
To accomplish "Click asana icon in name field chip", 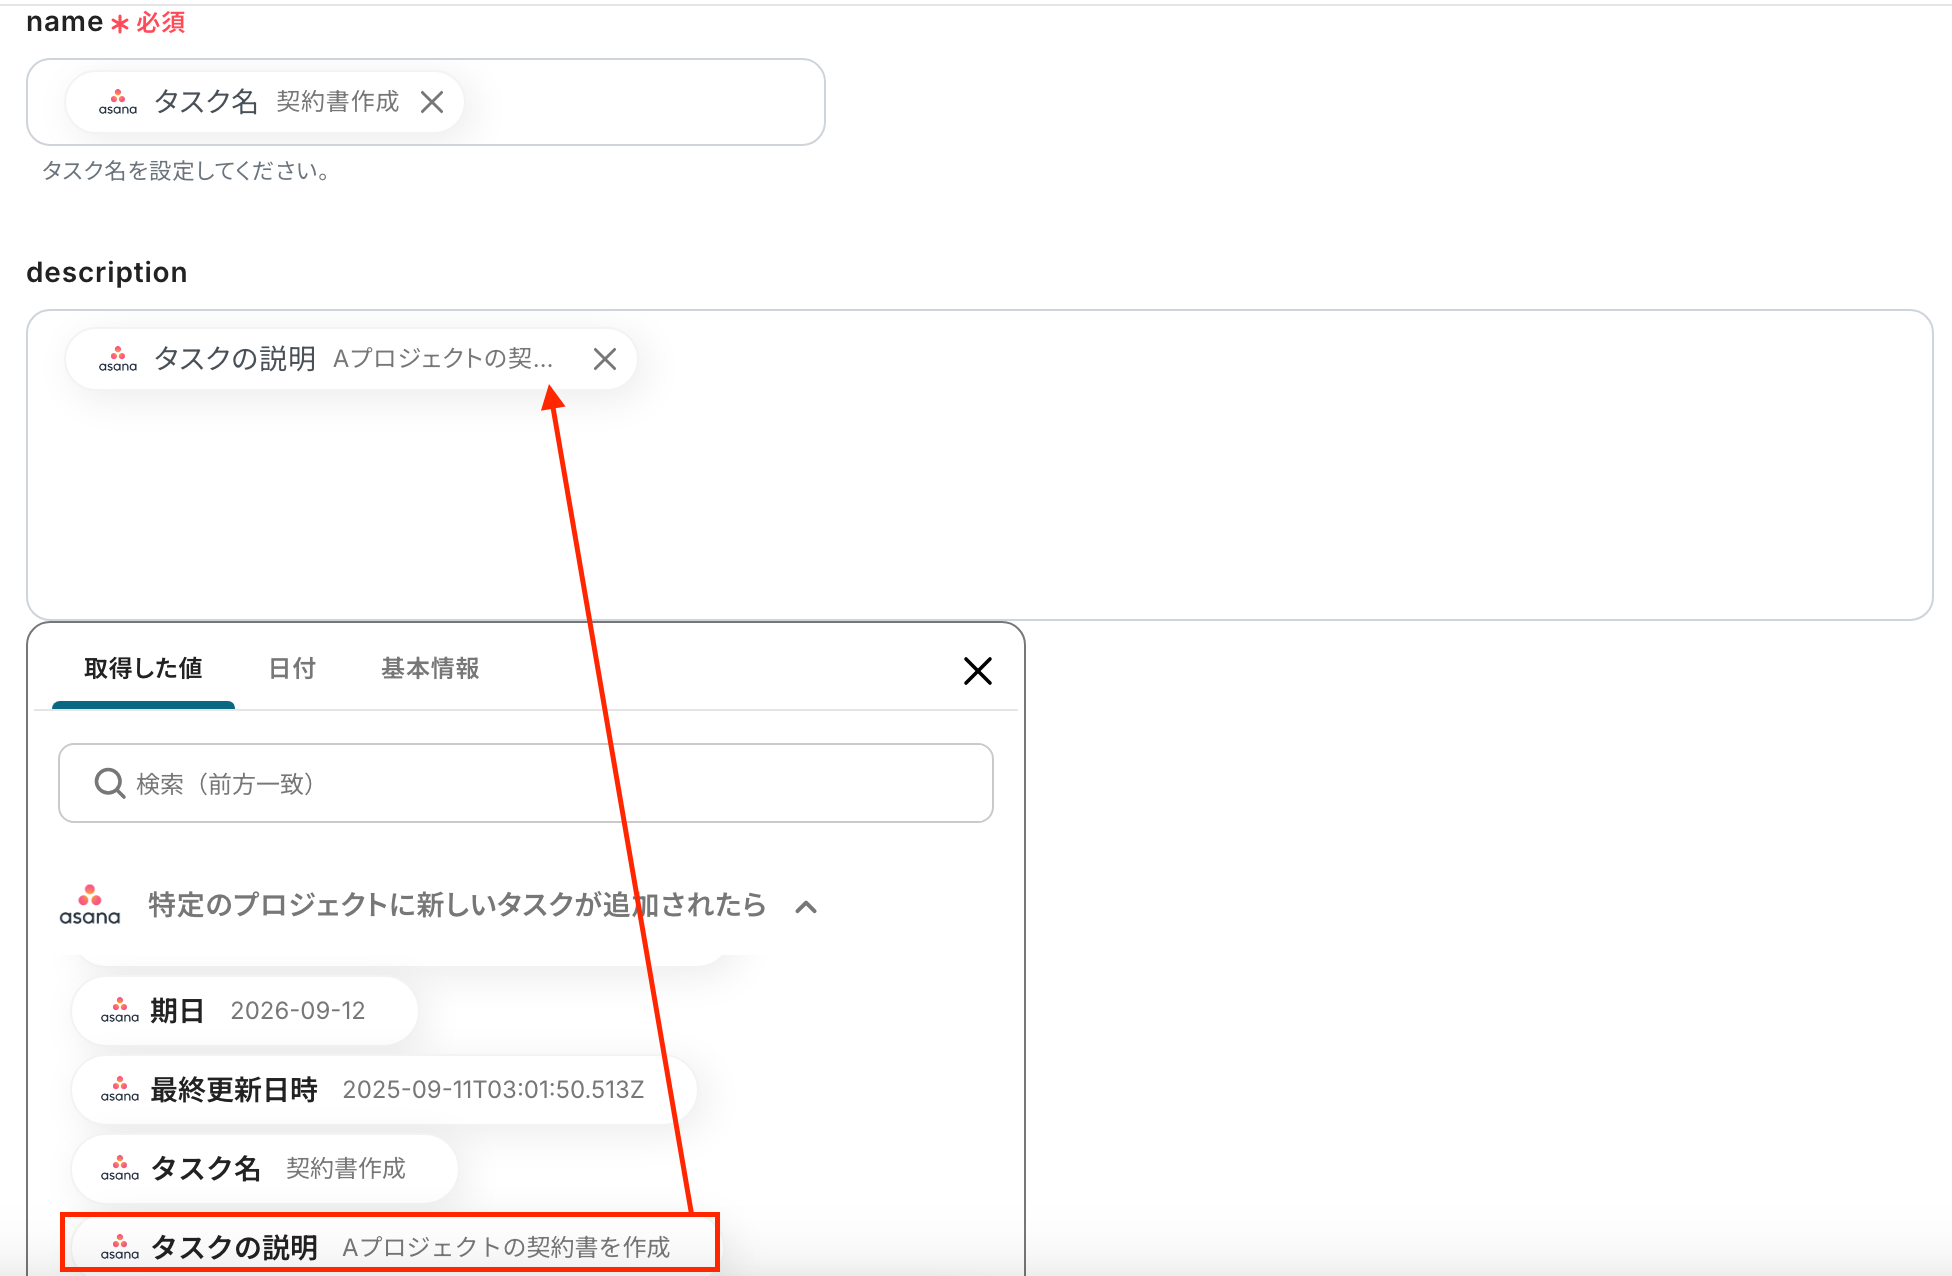I will point(118,102).
